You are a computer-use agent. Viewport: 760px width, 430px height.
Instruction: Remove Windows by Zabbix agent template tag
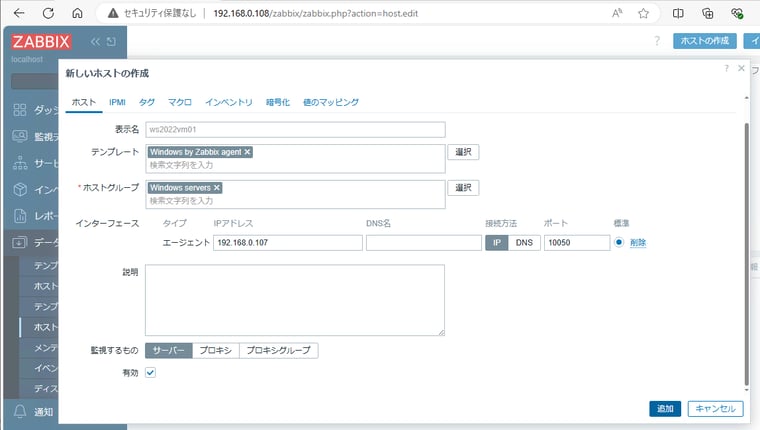[x=247, y=152]
